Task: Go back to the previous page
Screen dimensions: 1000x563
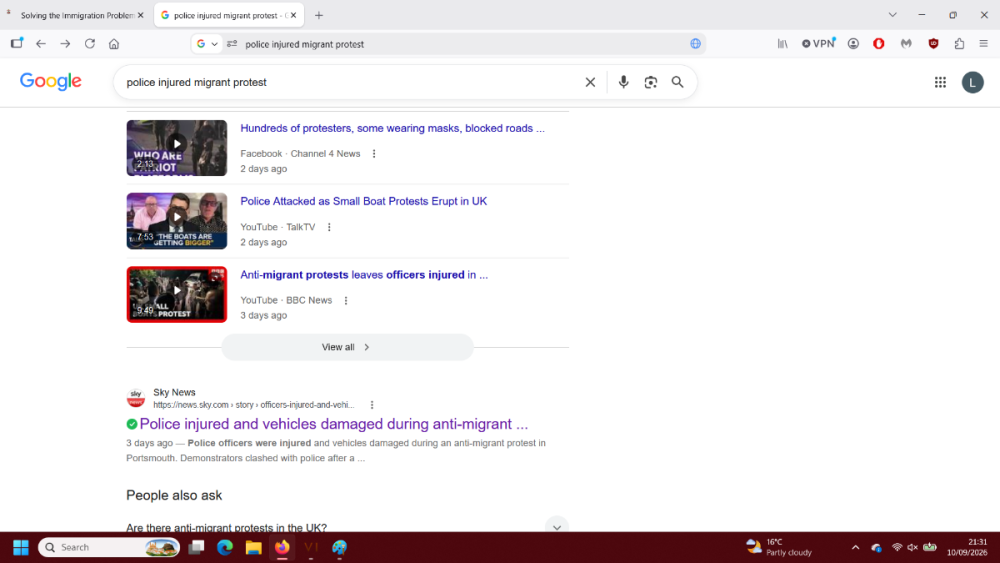Action: click(41, 44)
